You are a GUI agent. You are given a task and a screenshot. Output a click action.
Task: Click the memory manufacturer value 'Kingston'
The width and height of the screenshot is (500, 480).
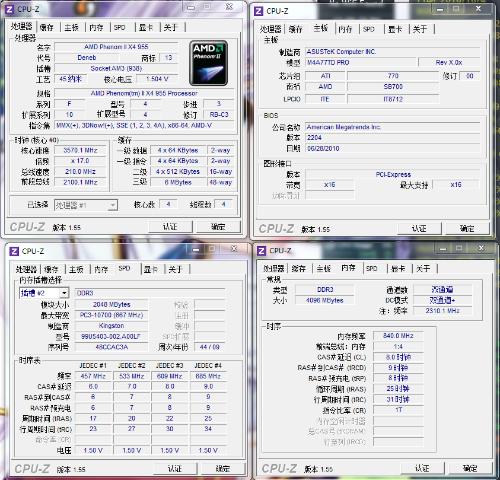pos(111,326)
